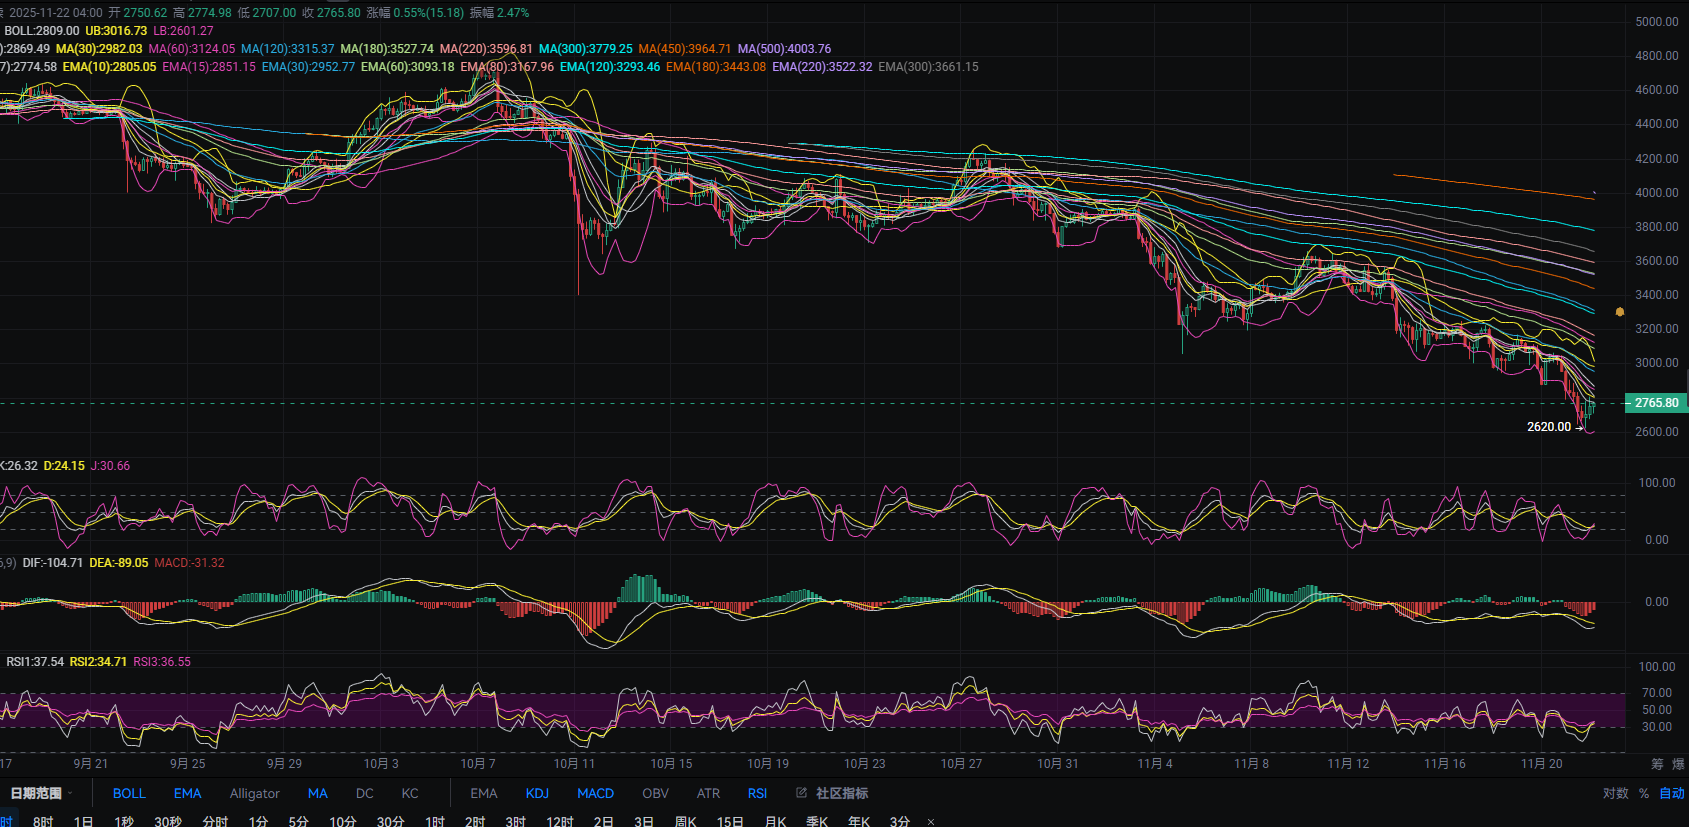Toggle percent scale with the % icon
The height and width of the screenshot is (827, 1689).
[x=1644, y=793]
